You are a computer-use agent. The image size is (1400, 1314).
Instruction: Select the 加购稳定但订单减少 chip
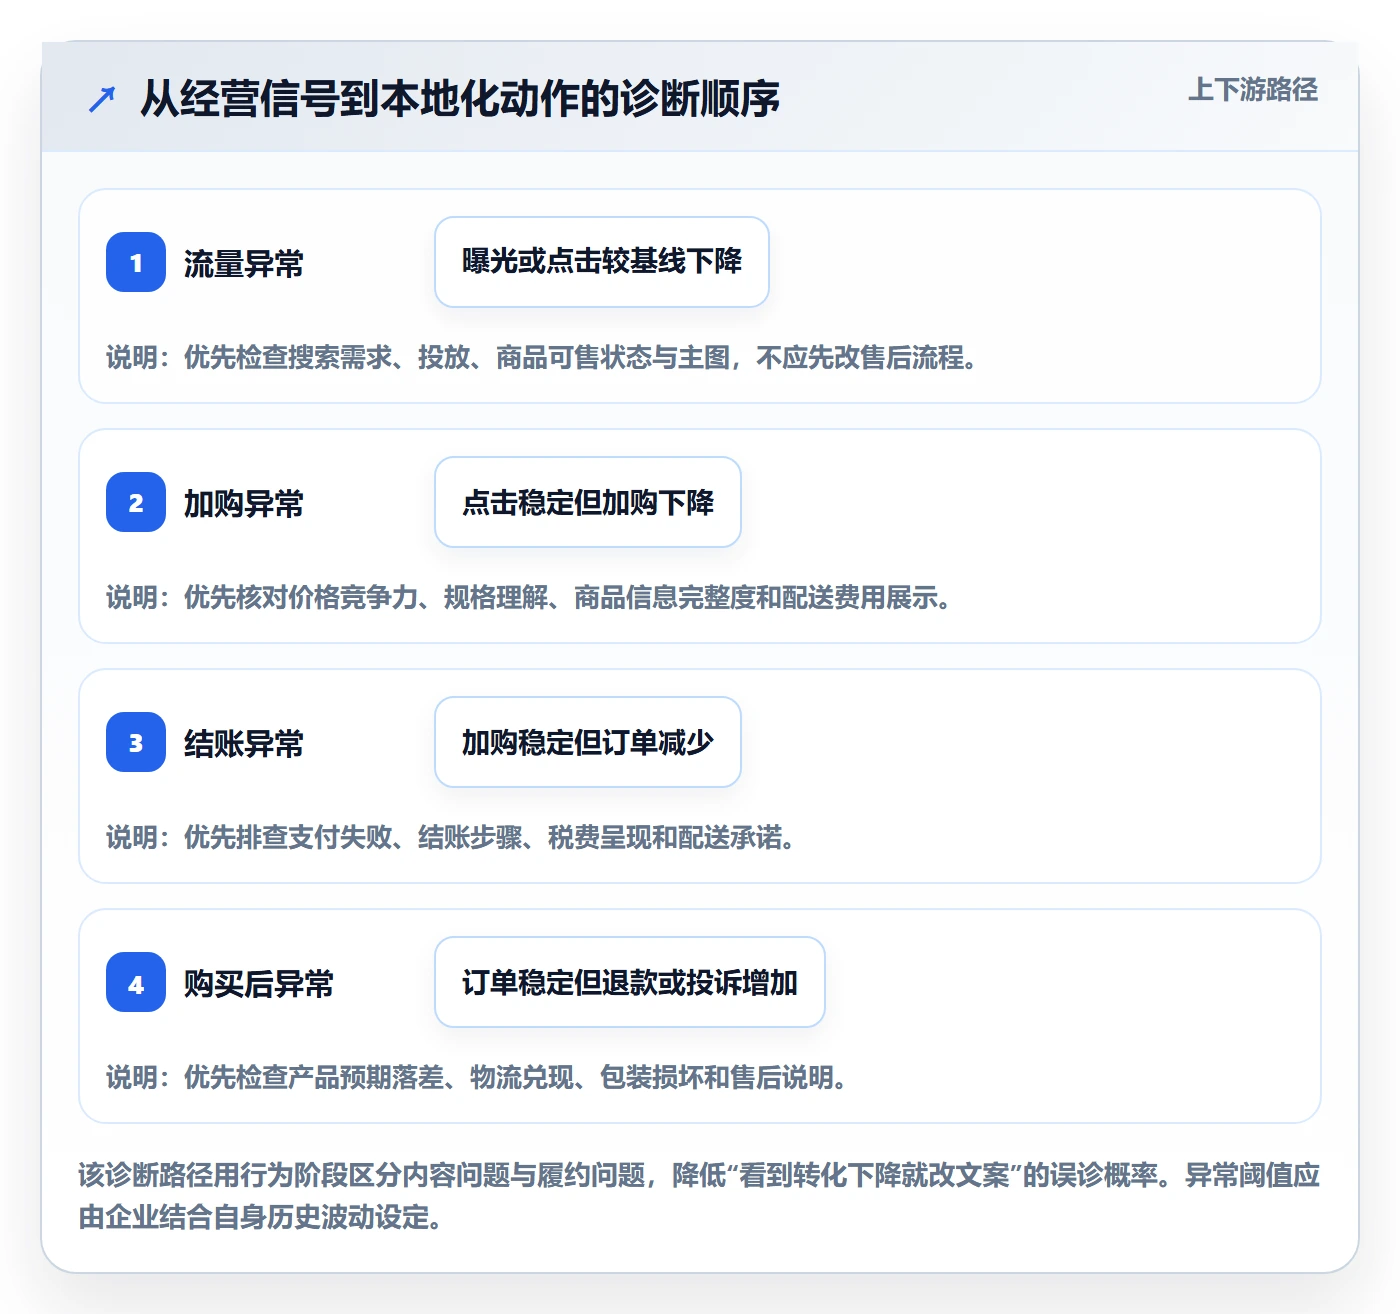(588, 742)
